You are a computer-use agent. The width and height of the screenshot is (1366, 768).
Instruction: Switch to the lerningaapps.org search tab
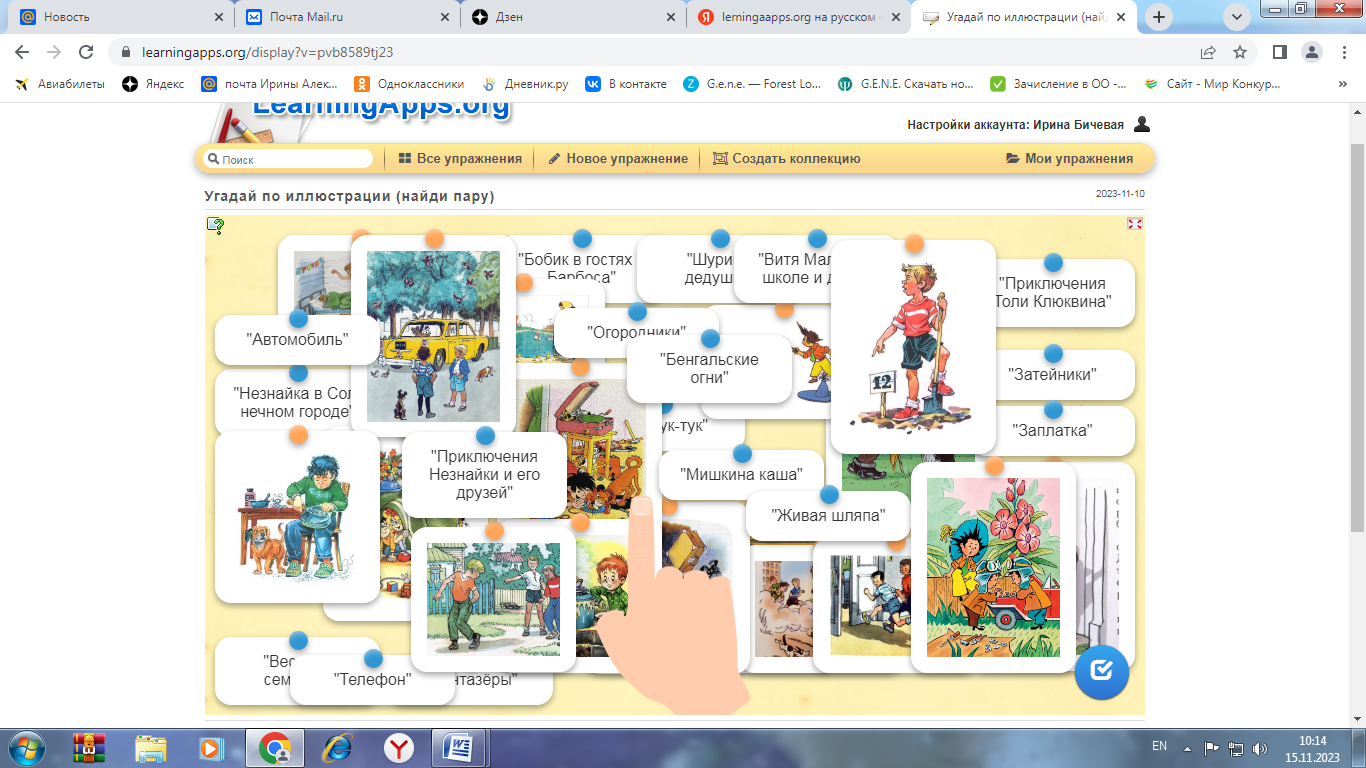(x=798, y=17)
